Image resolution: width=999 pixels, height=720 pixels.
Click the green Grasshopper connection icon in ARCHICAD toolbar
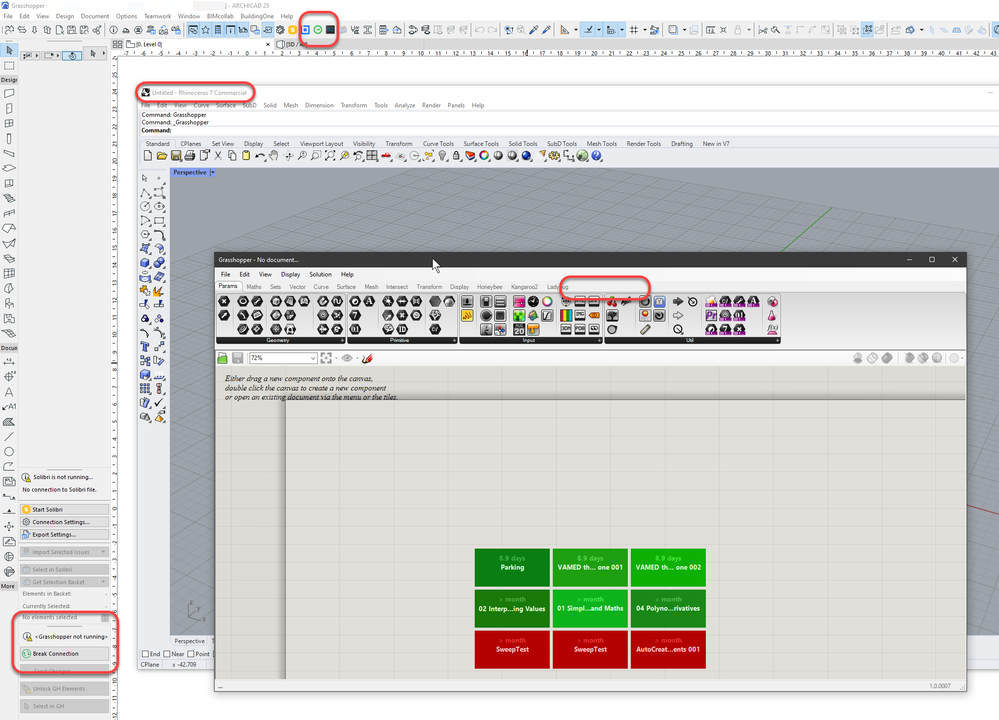[x=317, y=30]
